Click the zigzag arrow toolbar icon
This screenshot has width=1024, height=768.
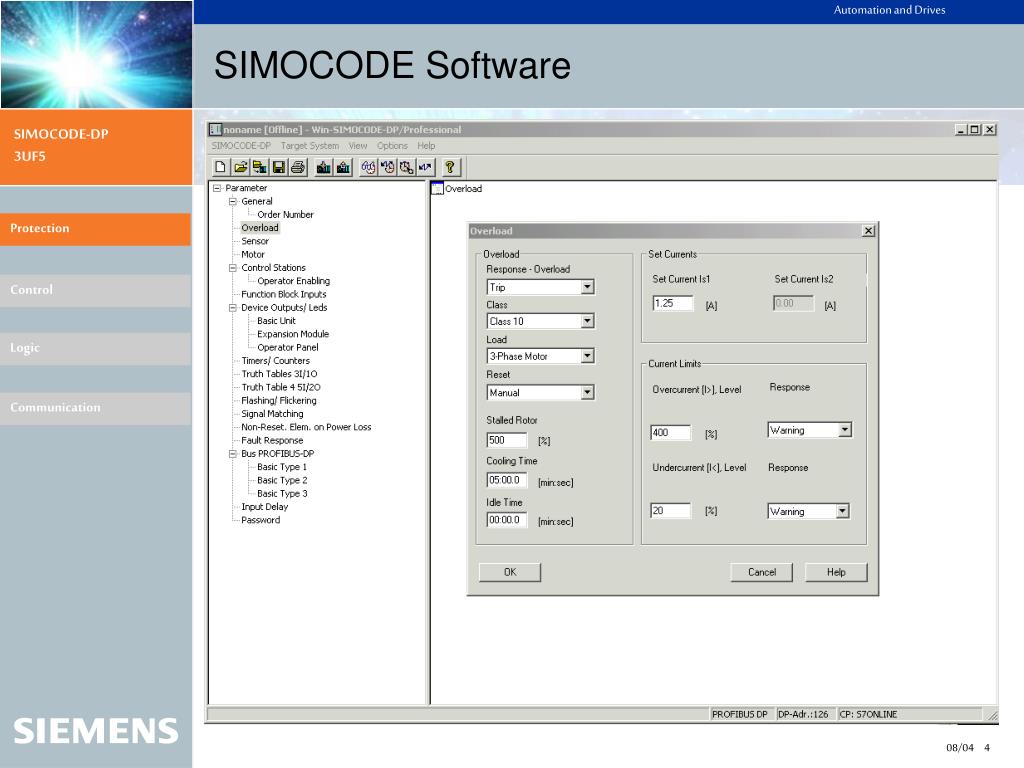coord(425,167)
